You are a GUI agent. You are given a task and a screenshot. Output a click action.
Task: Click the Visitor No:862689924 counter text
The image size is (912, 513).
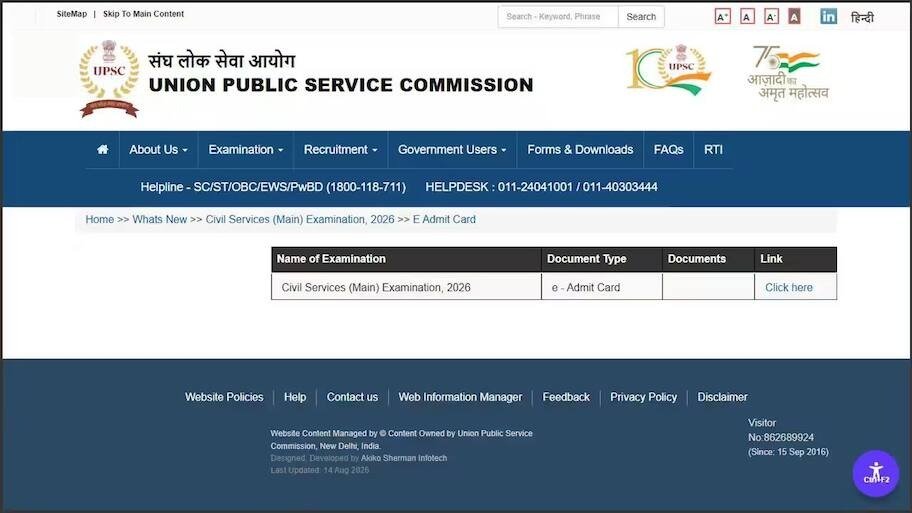[781, 430]
